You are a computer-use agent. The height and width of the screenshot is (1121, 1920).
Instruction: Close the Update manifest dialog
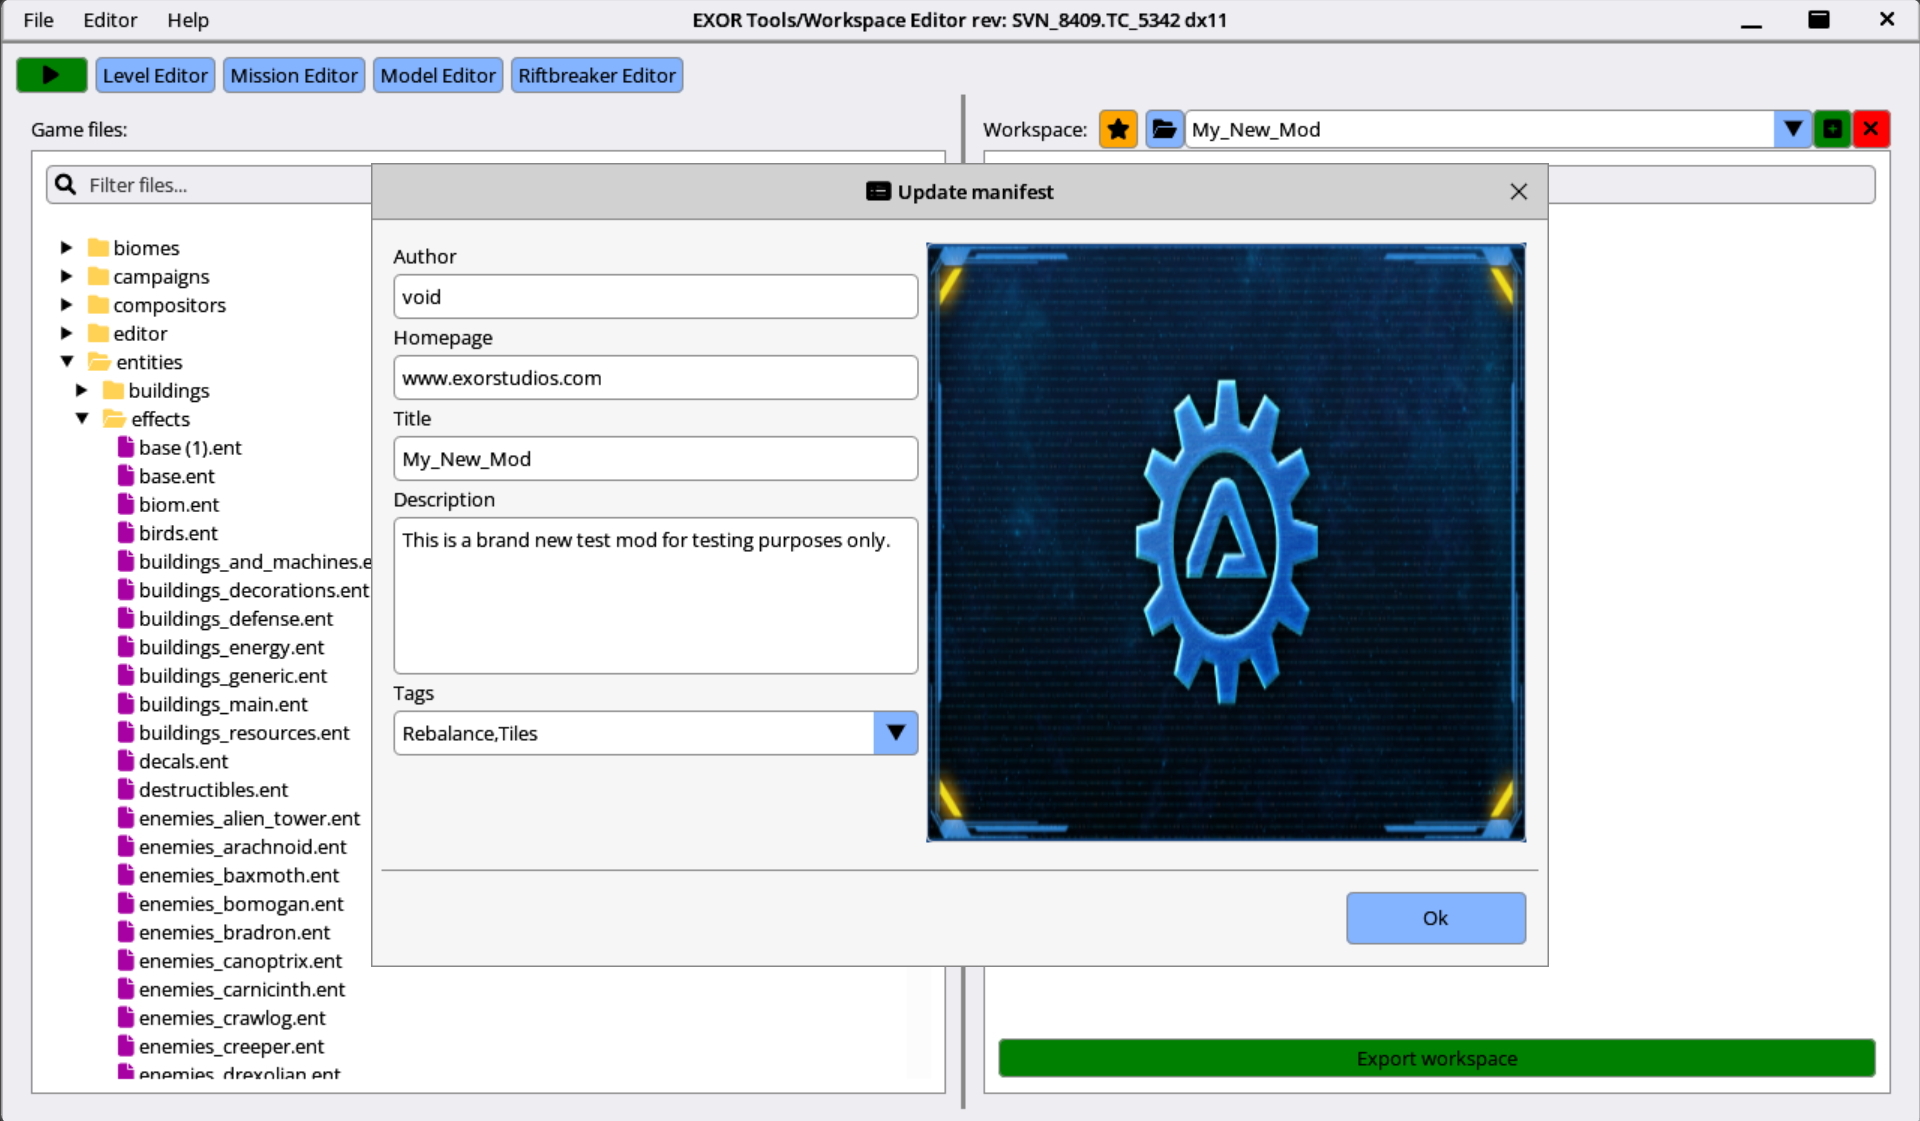tap(1518, 191)
